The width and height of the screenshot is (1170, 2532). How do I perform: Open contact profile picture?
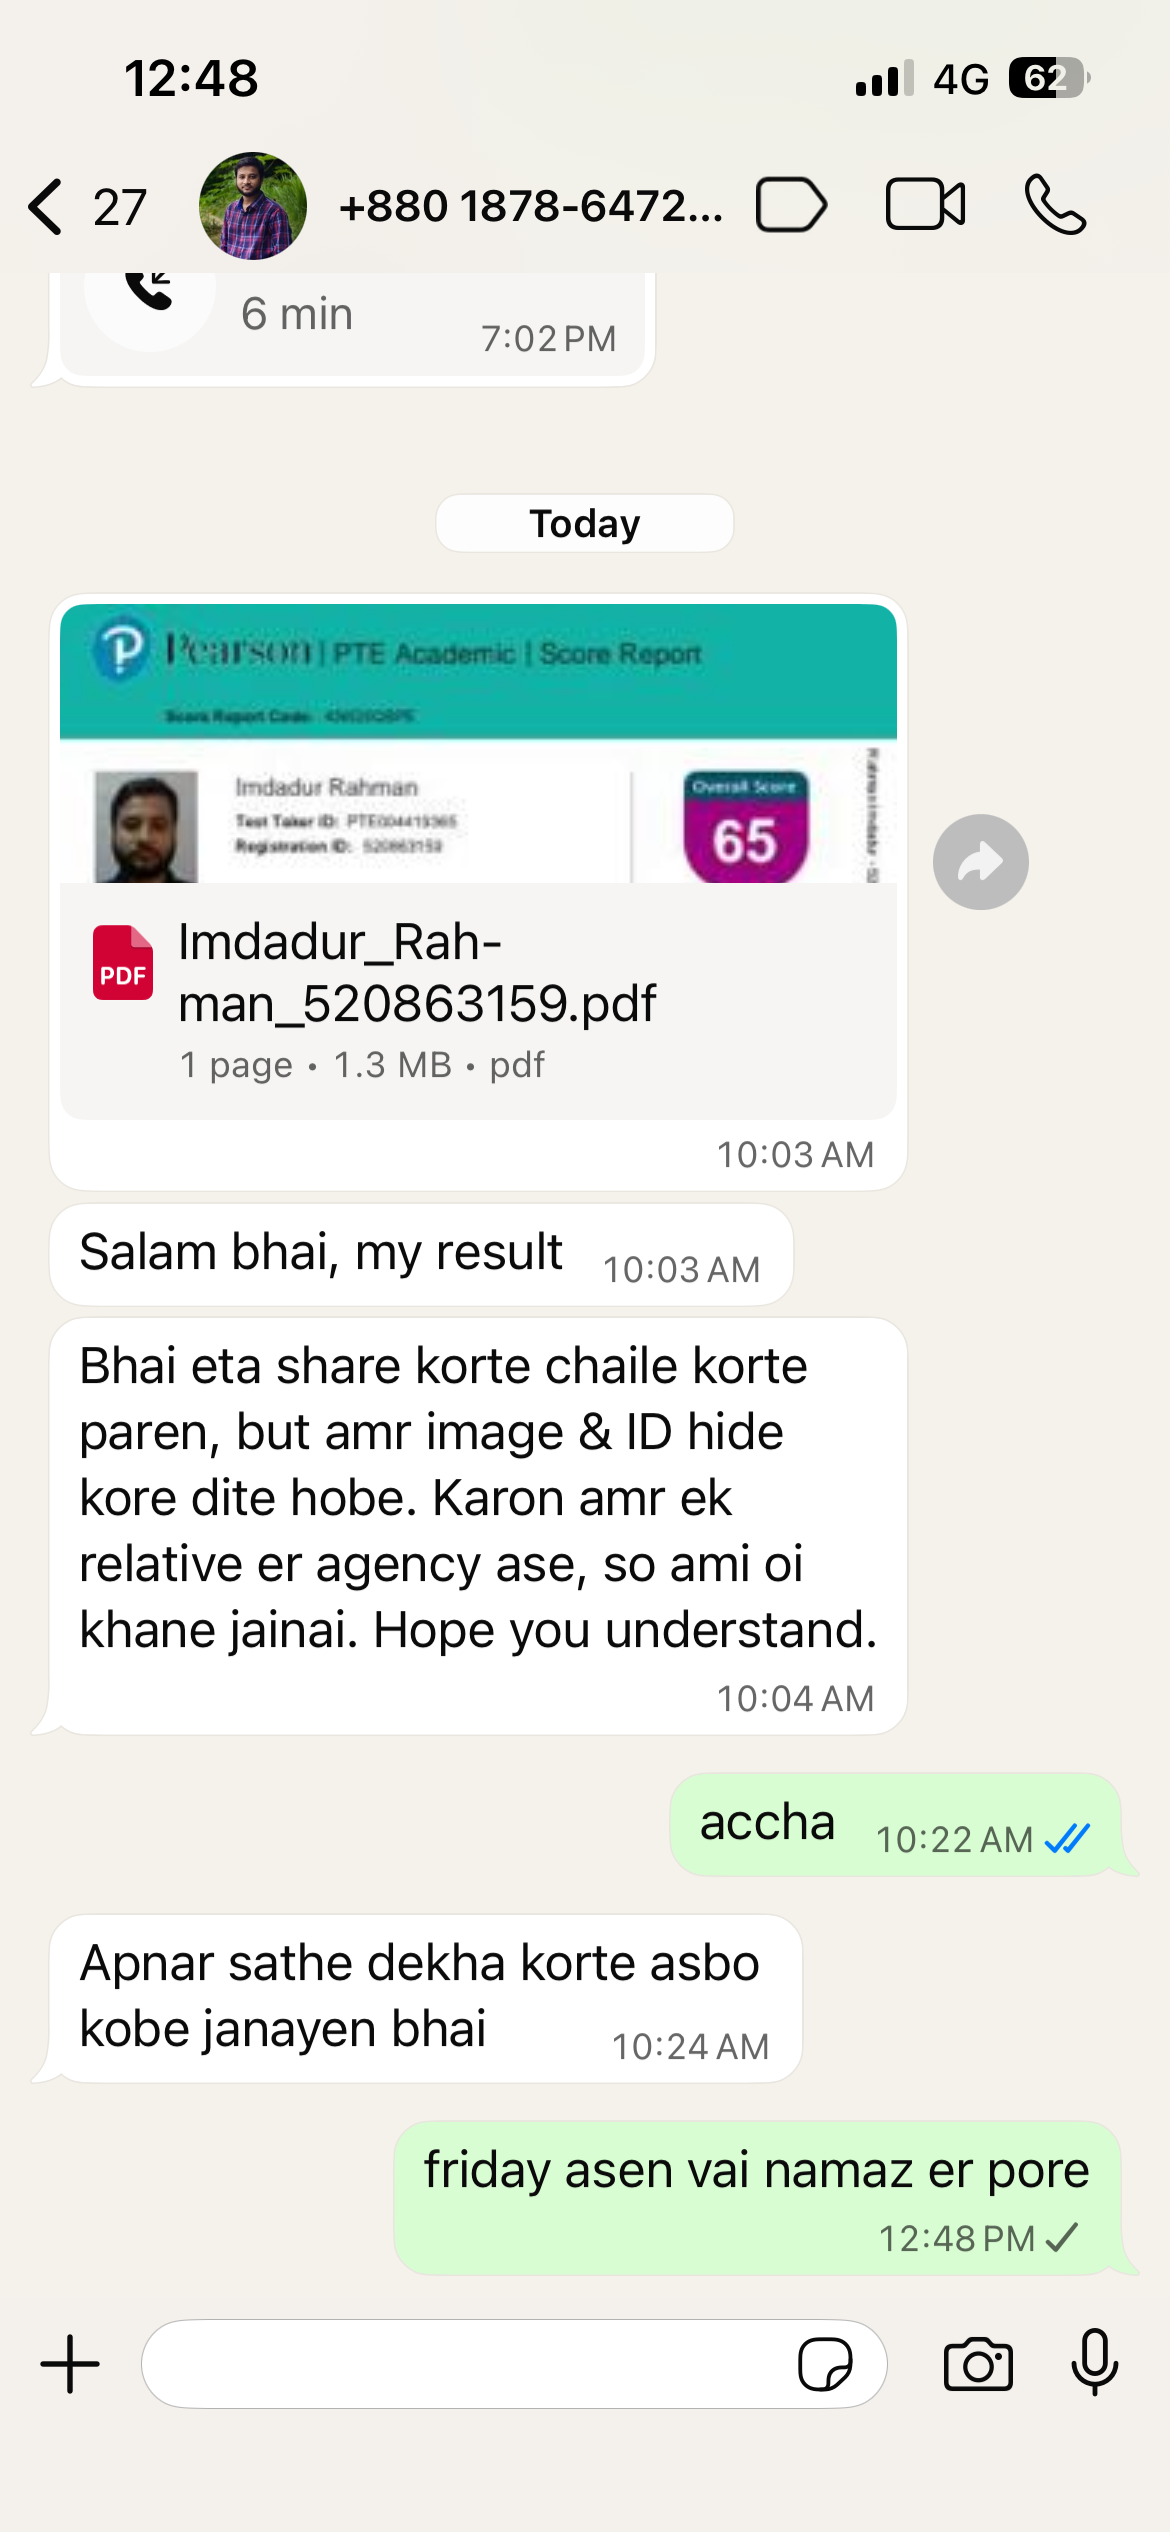click(253, 206)
